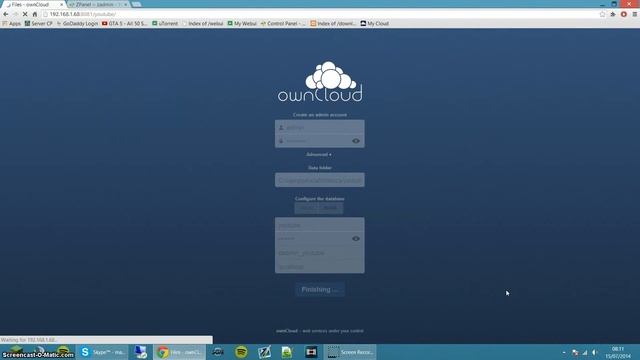This screenshot has height=360, width=640.
Task: Bookmark this page with the star
Action: (602, 14)
